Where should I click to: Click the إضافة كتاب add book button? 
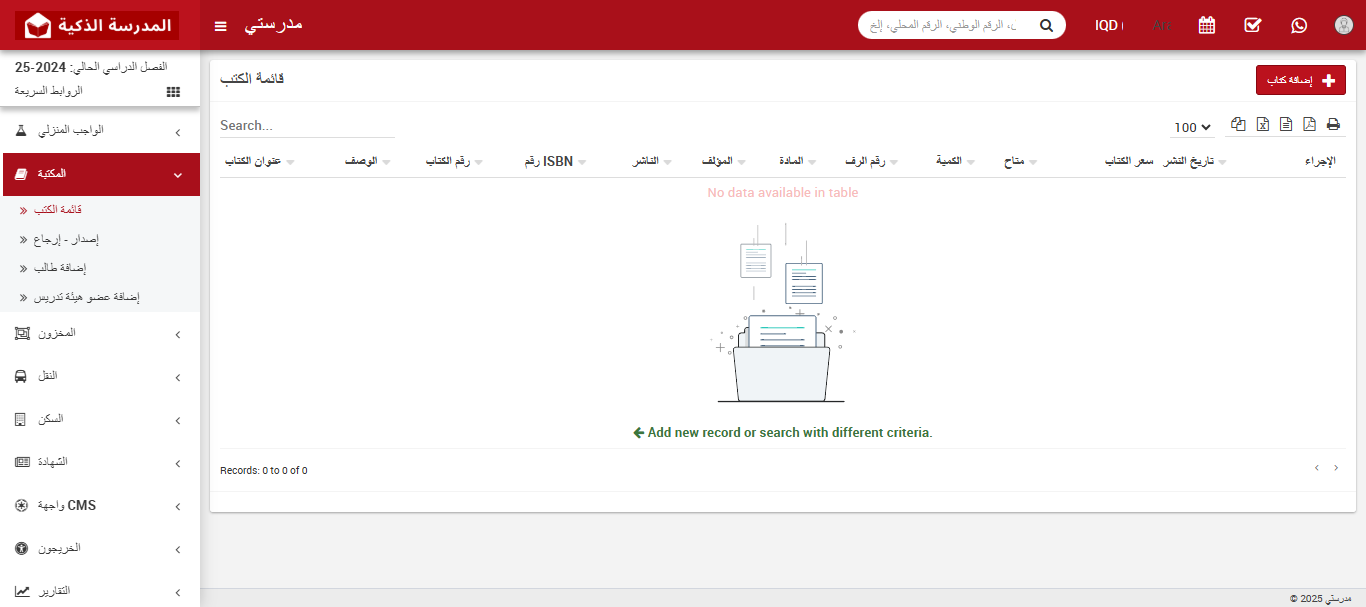1300,81
